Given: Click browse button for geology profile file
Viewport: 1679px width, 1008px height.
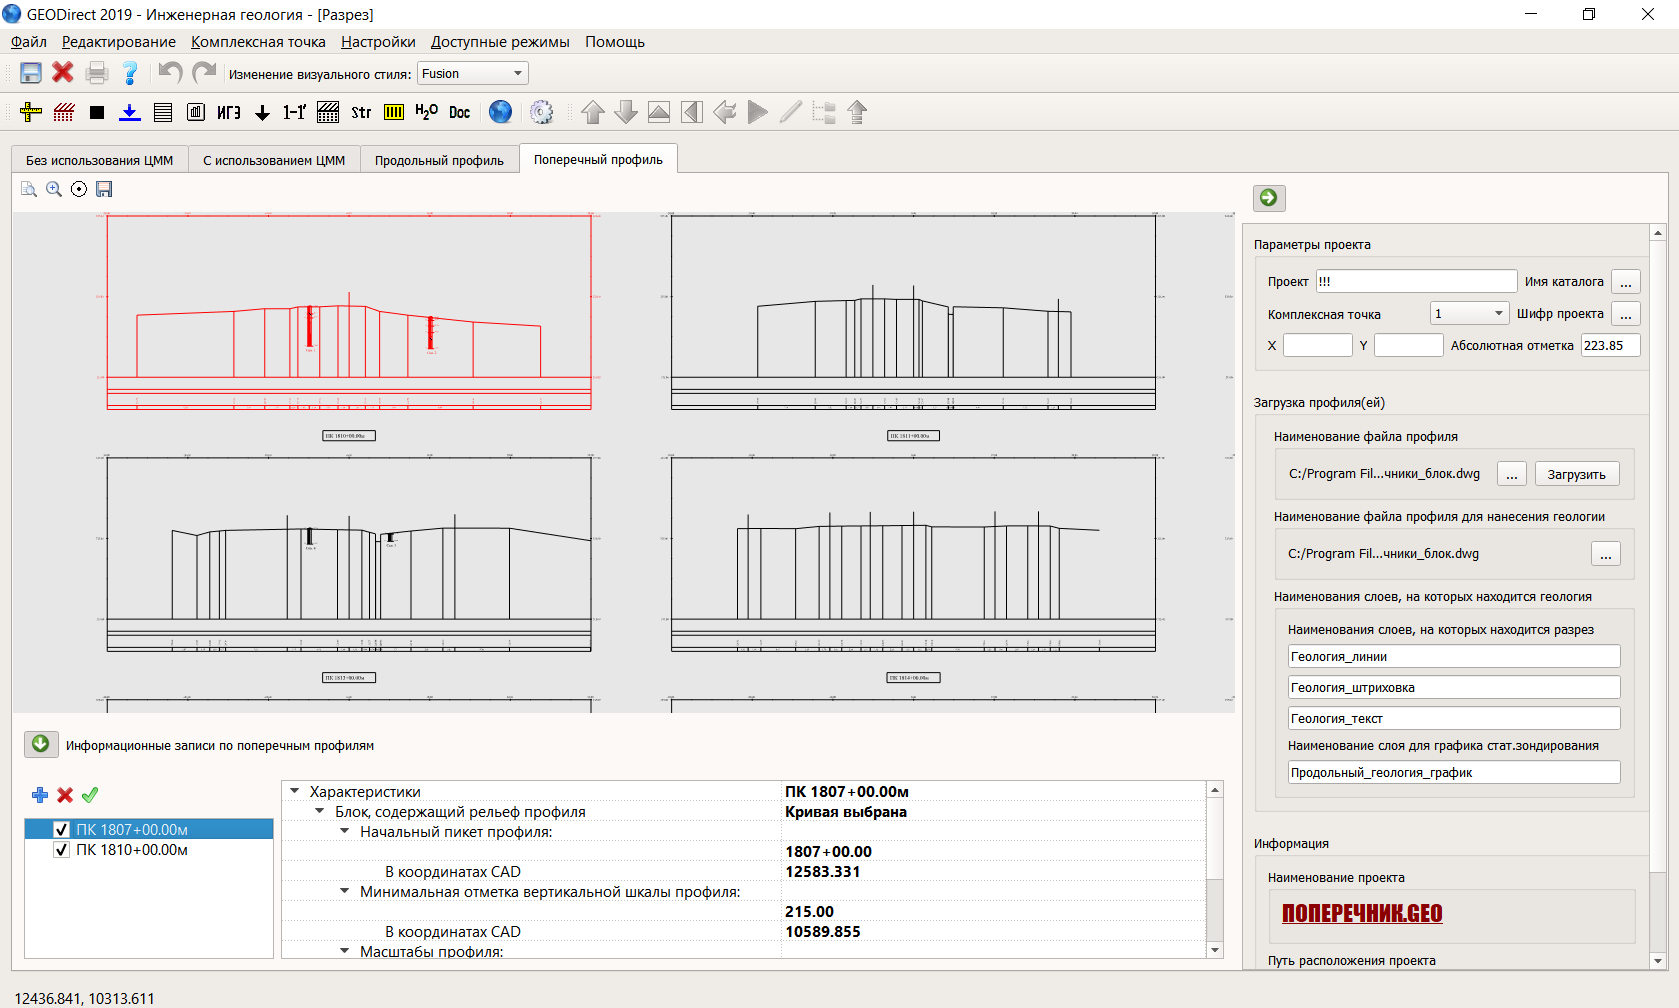Looking at the screenshot, I should (x=1606, y=554).
